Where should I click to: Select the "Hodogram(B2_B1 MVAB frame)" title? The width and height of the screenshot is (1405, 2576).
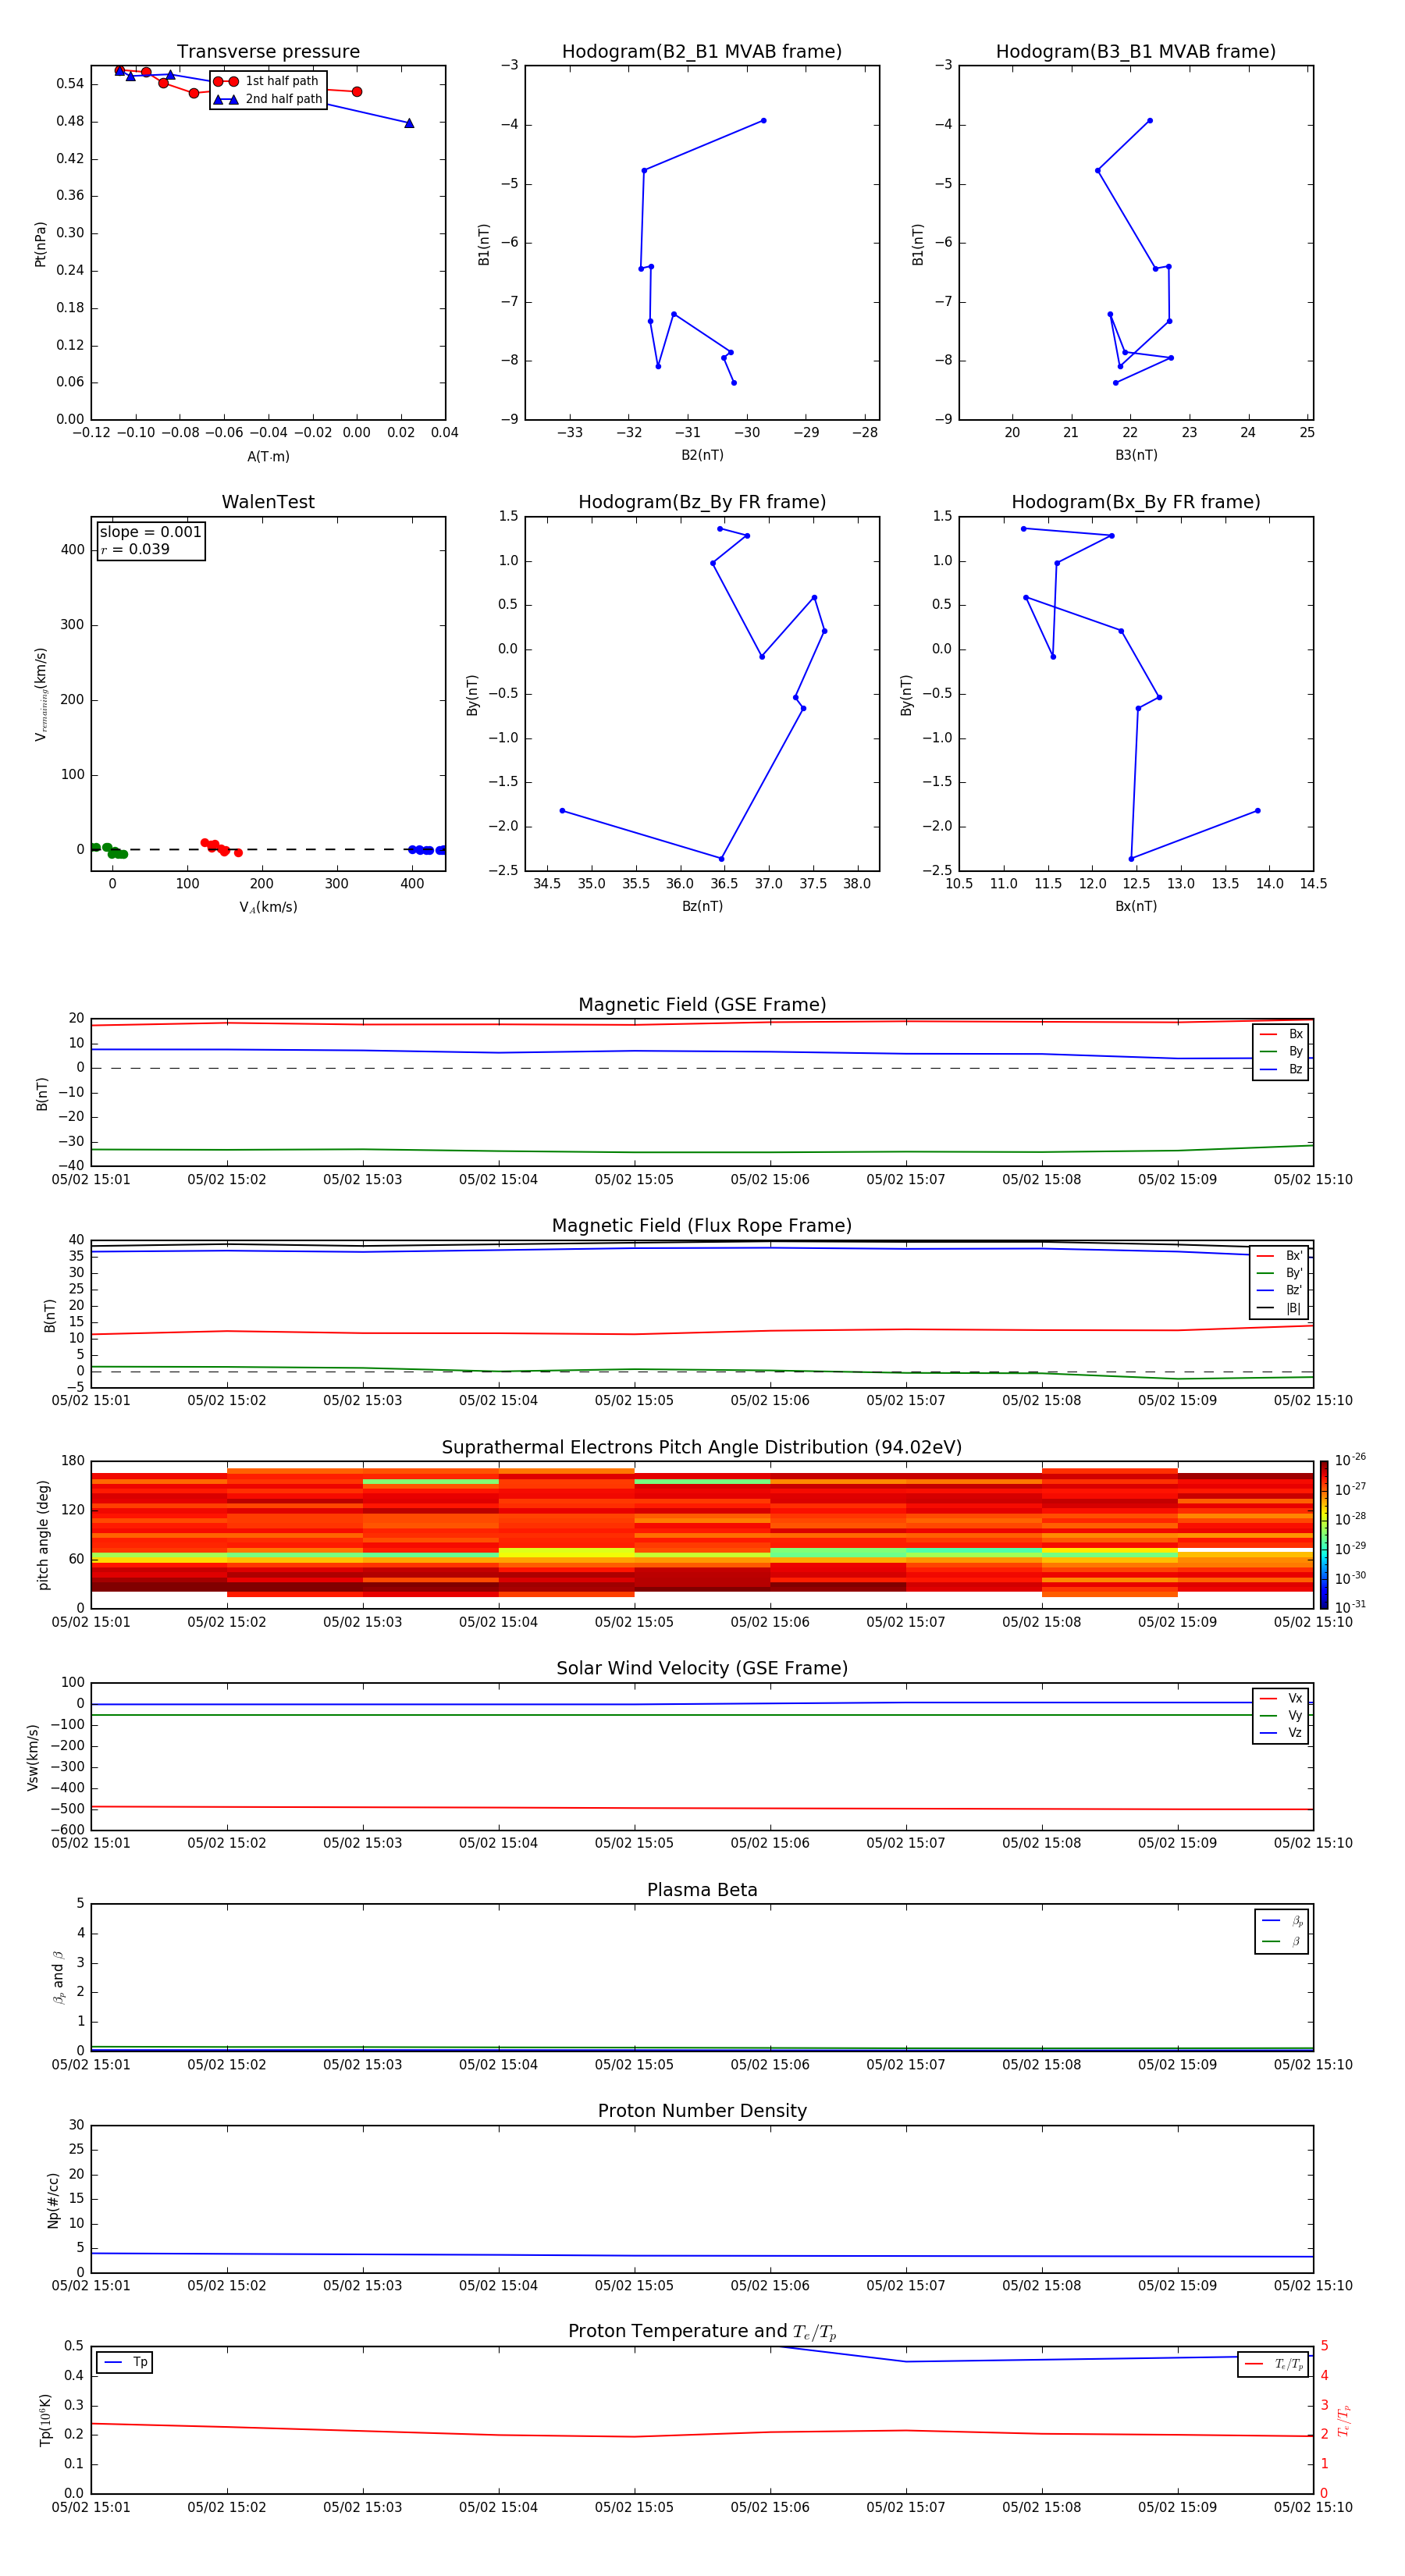click(x=702, y=52)
